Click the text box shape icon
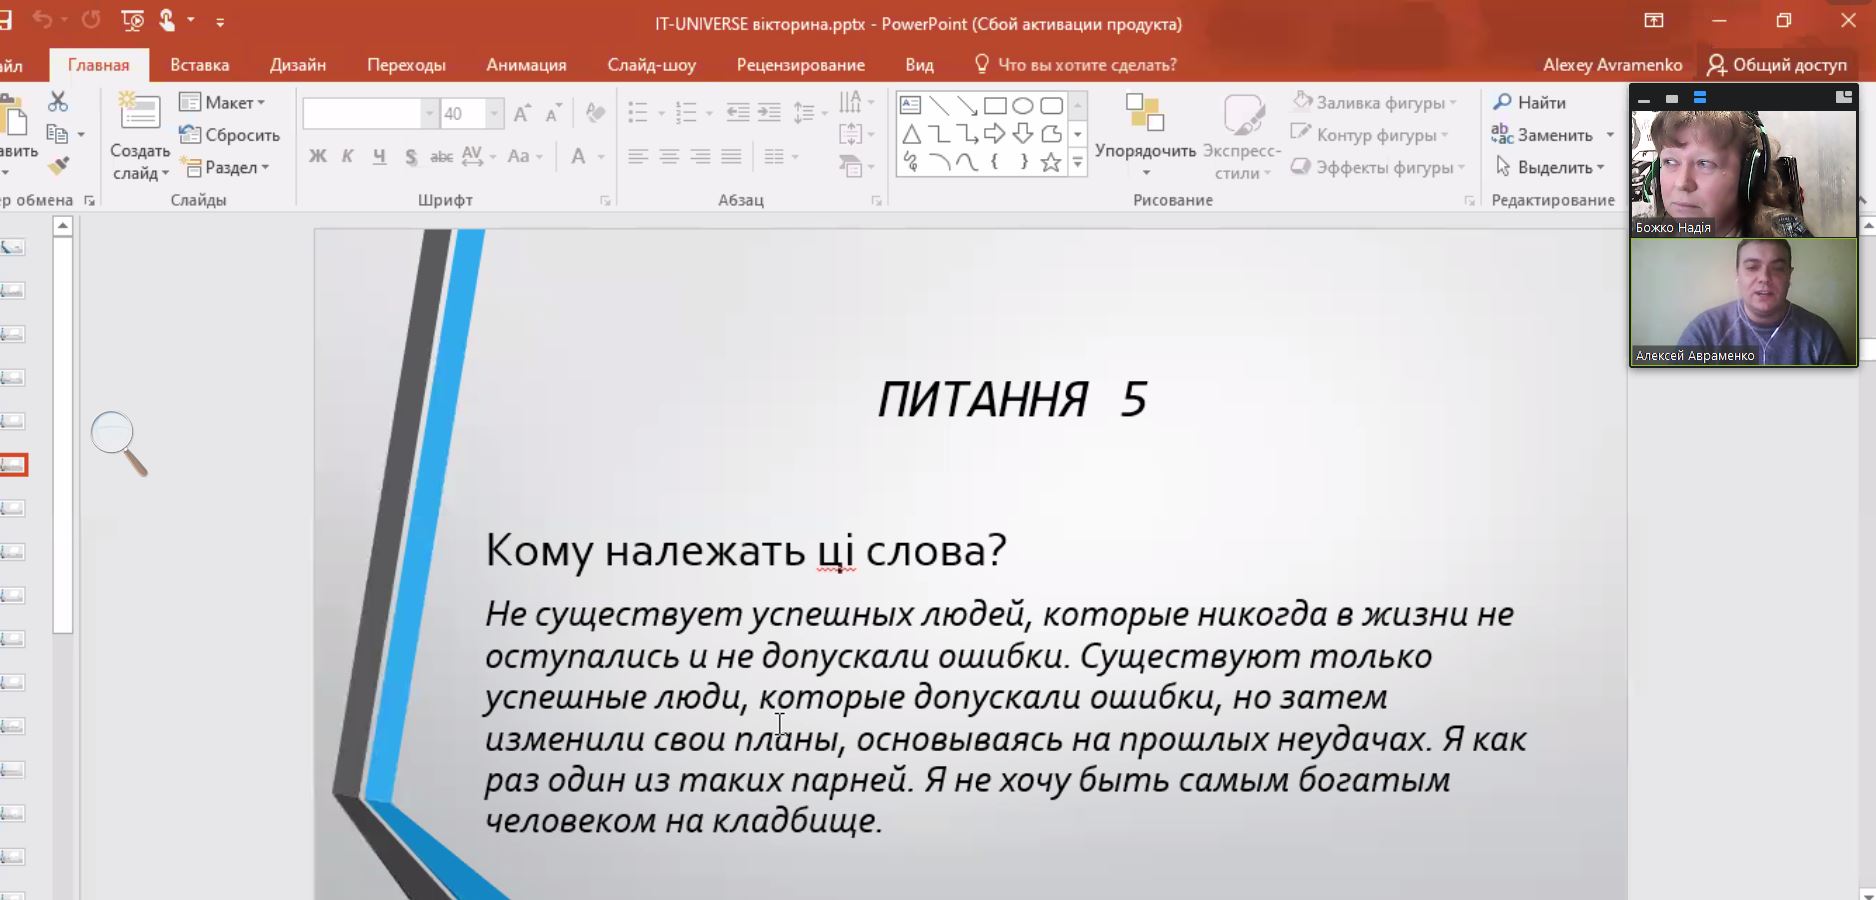Viewport: 1876px width, 900px height. pos(910,106)
